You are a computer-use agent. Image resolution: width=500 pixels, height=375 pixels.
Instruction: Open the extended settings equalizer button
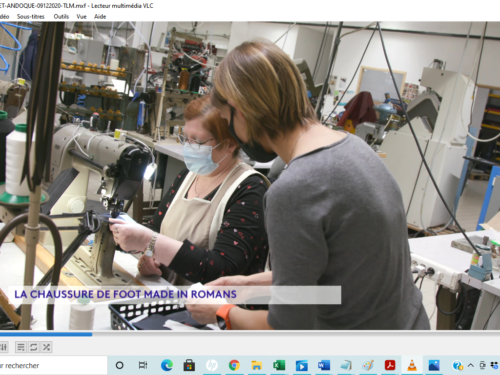[x=3, y=347]
